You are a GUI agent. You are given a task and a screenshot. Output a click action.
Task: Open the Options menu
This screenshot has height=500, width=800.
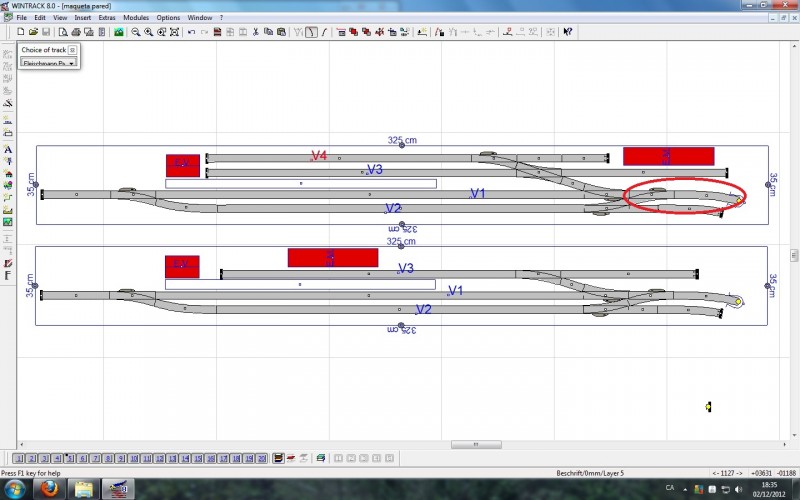pyautogui.click(x=168, y=17)
